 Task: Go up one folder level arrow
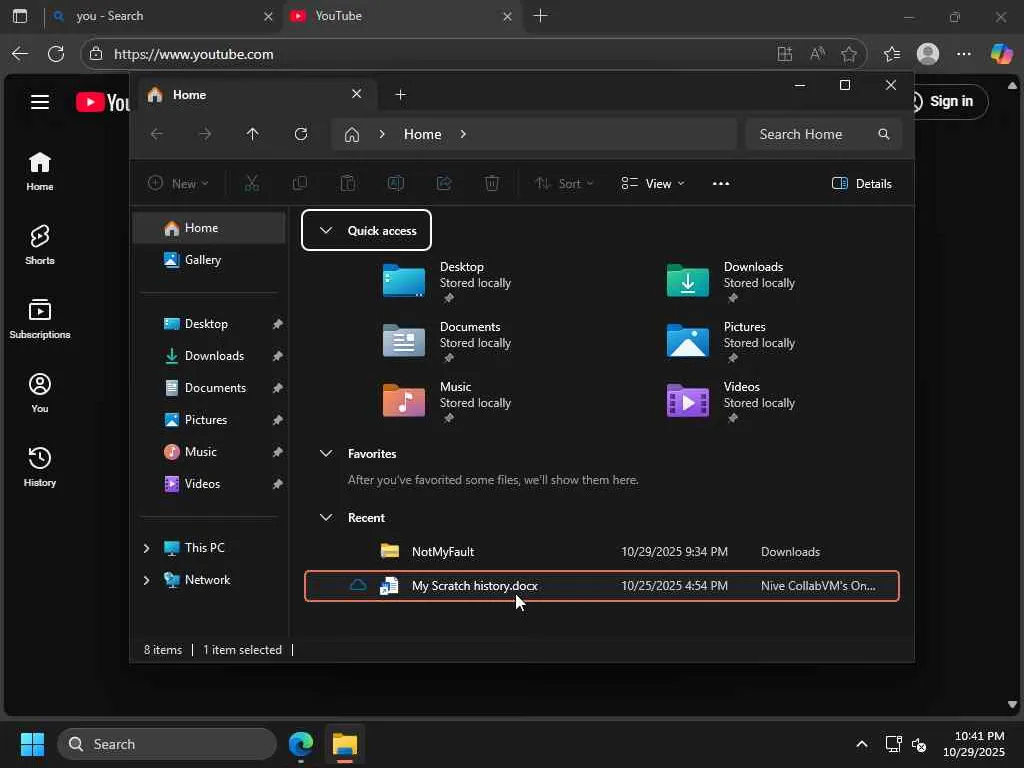[x=252, y=134]
